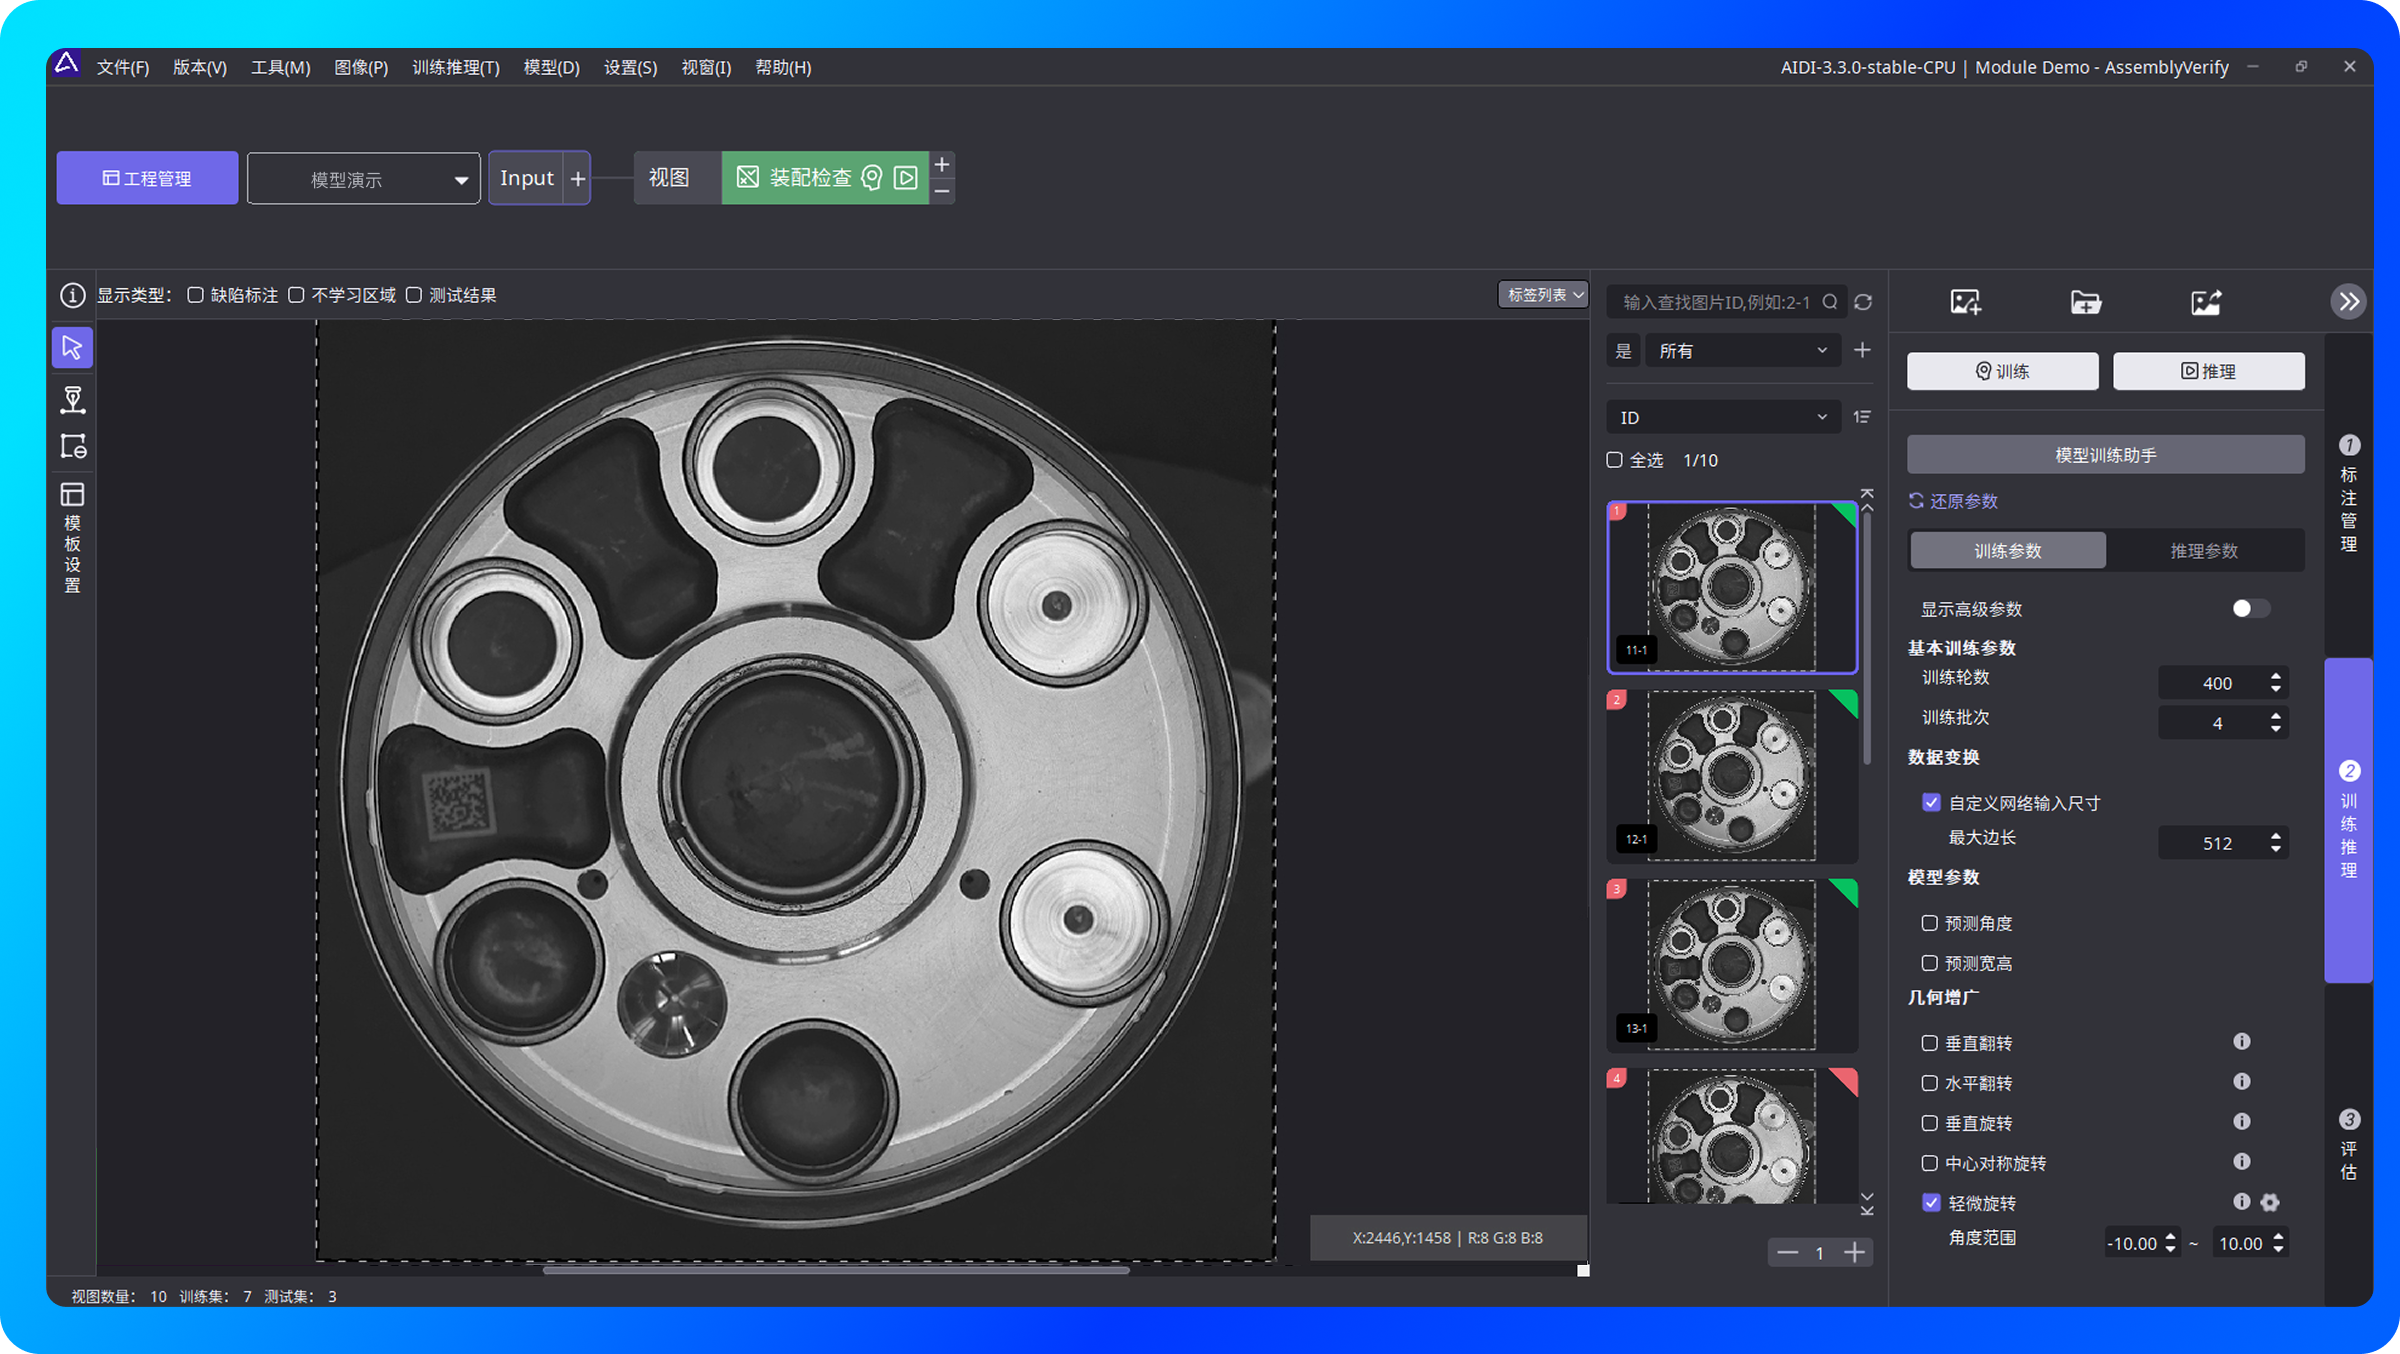Open gear settings for slight rotation
Viewport: 2400px width, 1354px height.
pos(2270,1203)
